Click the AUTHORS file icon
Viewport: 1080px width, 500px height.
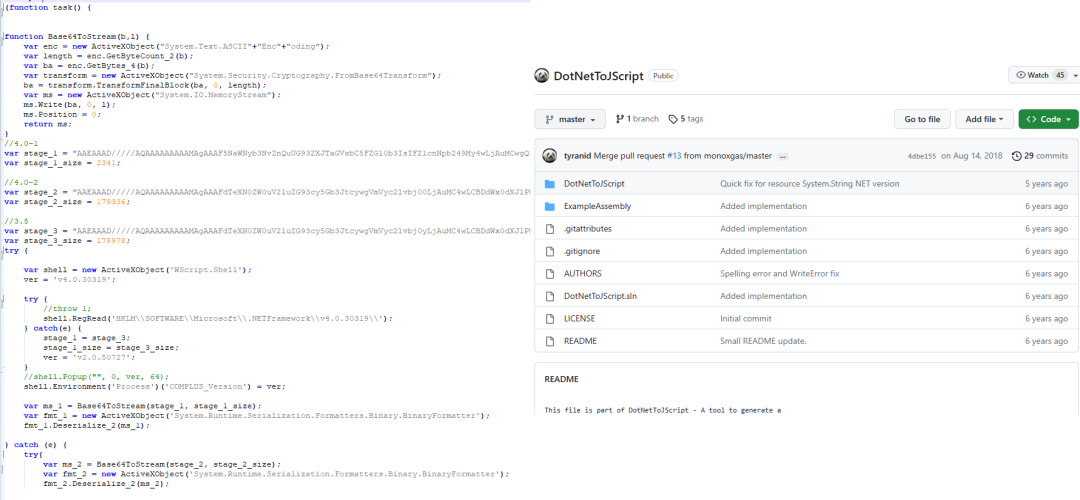pyautogui.click(x=550, y=273)
